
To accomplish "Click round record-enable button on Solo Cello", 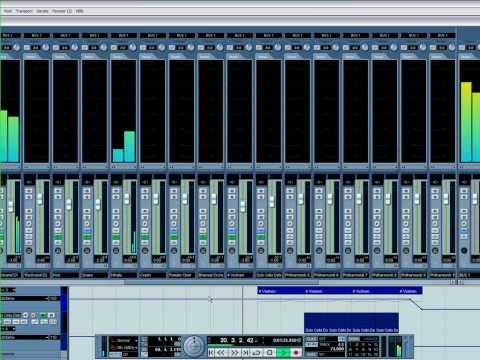I will pyautogui.click(x=261, y=250).
